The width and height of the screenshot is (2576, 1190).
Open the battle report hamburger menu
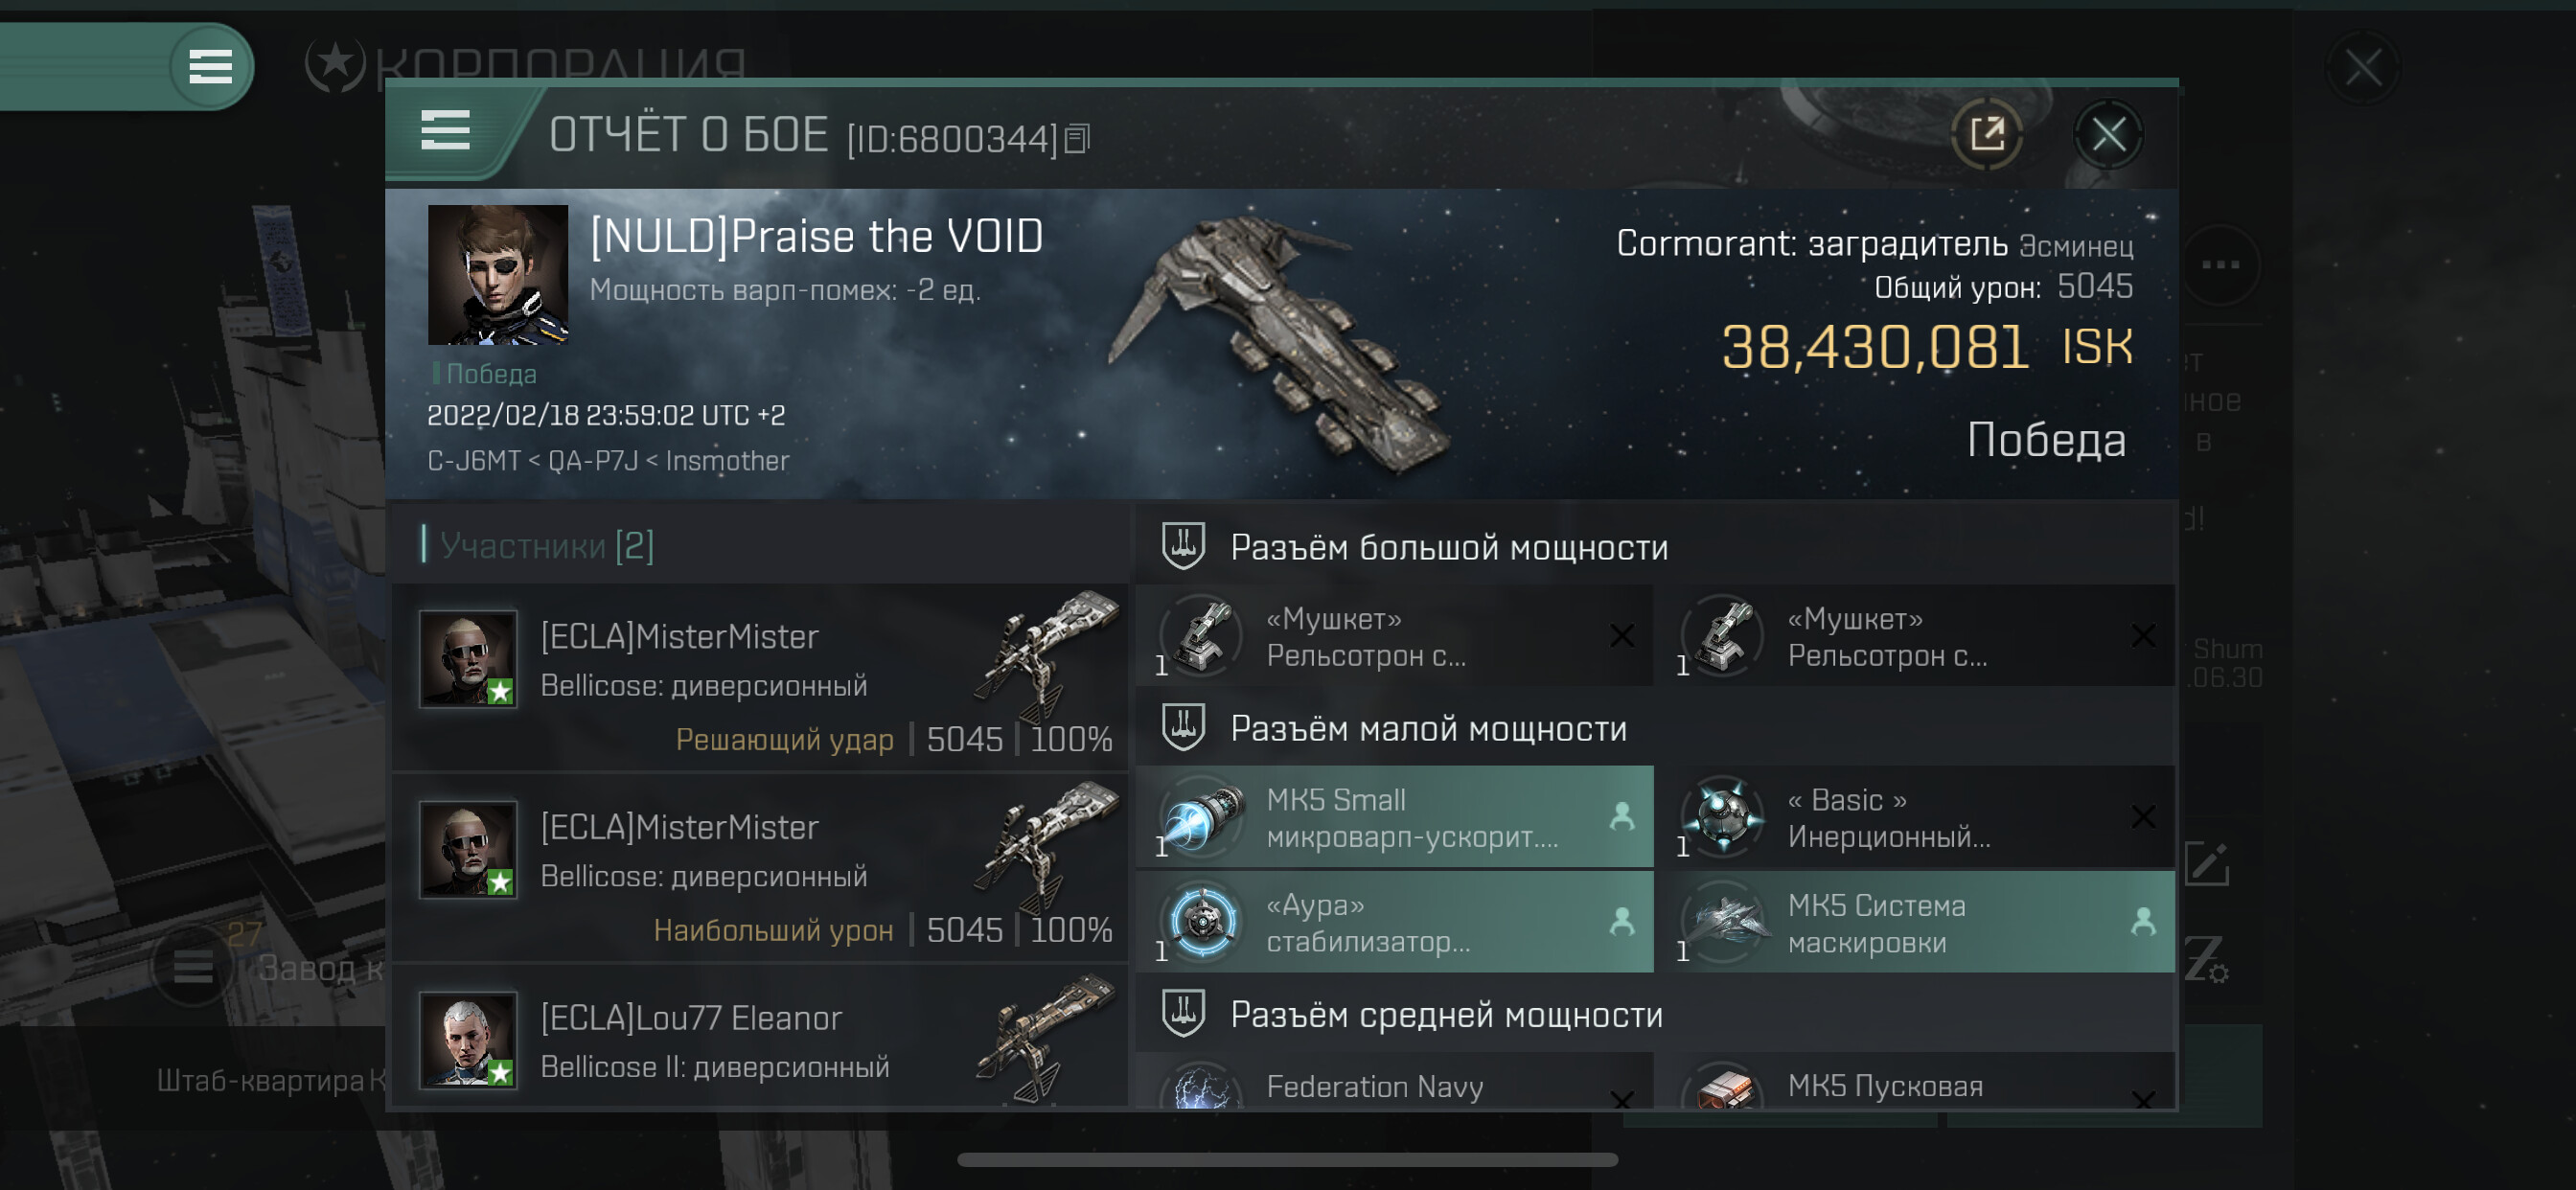coord(445,131)
